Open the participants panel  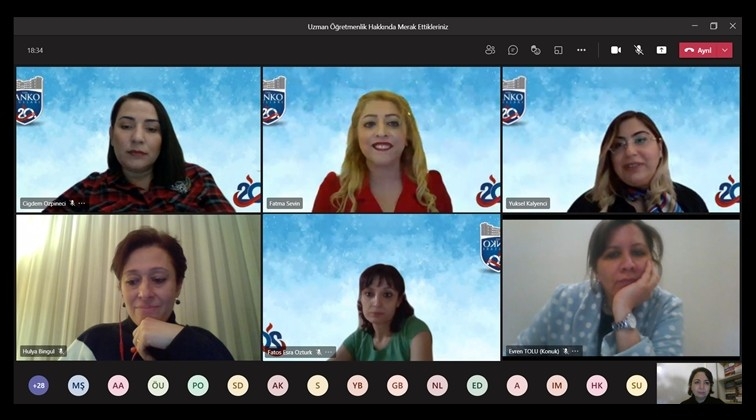click(x=490, y=50)
